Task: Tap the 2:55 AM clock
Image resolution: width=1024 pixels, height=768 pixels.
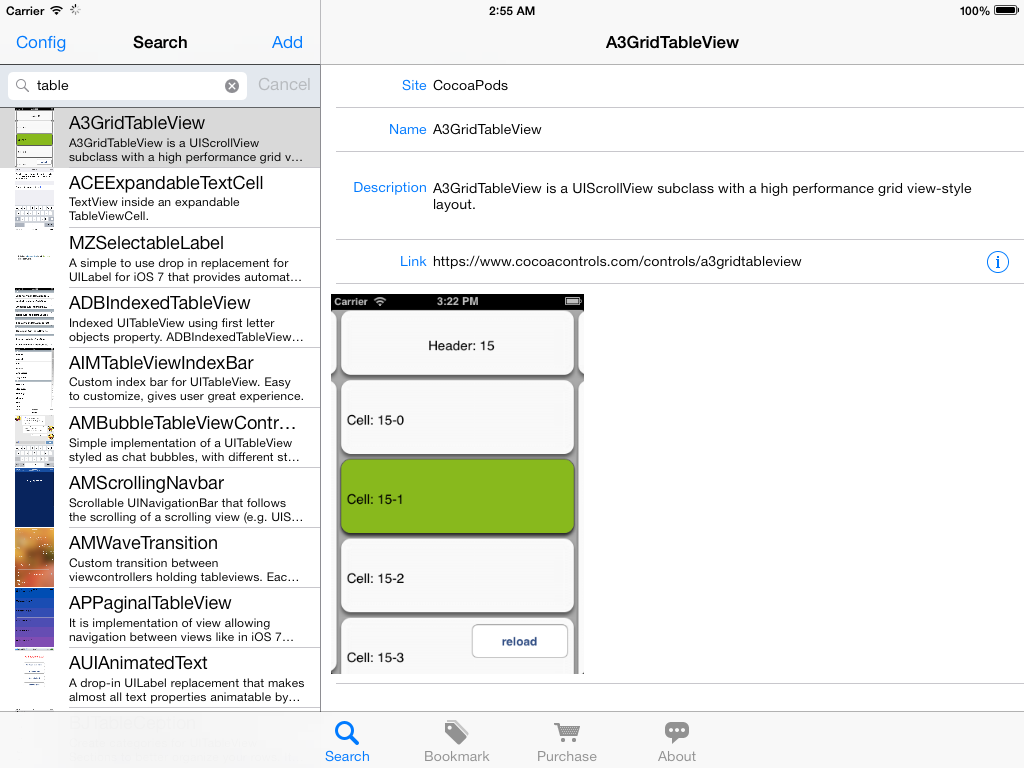Action: pyautogui.click(x=512, y=11)
